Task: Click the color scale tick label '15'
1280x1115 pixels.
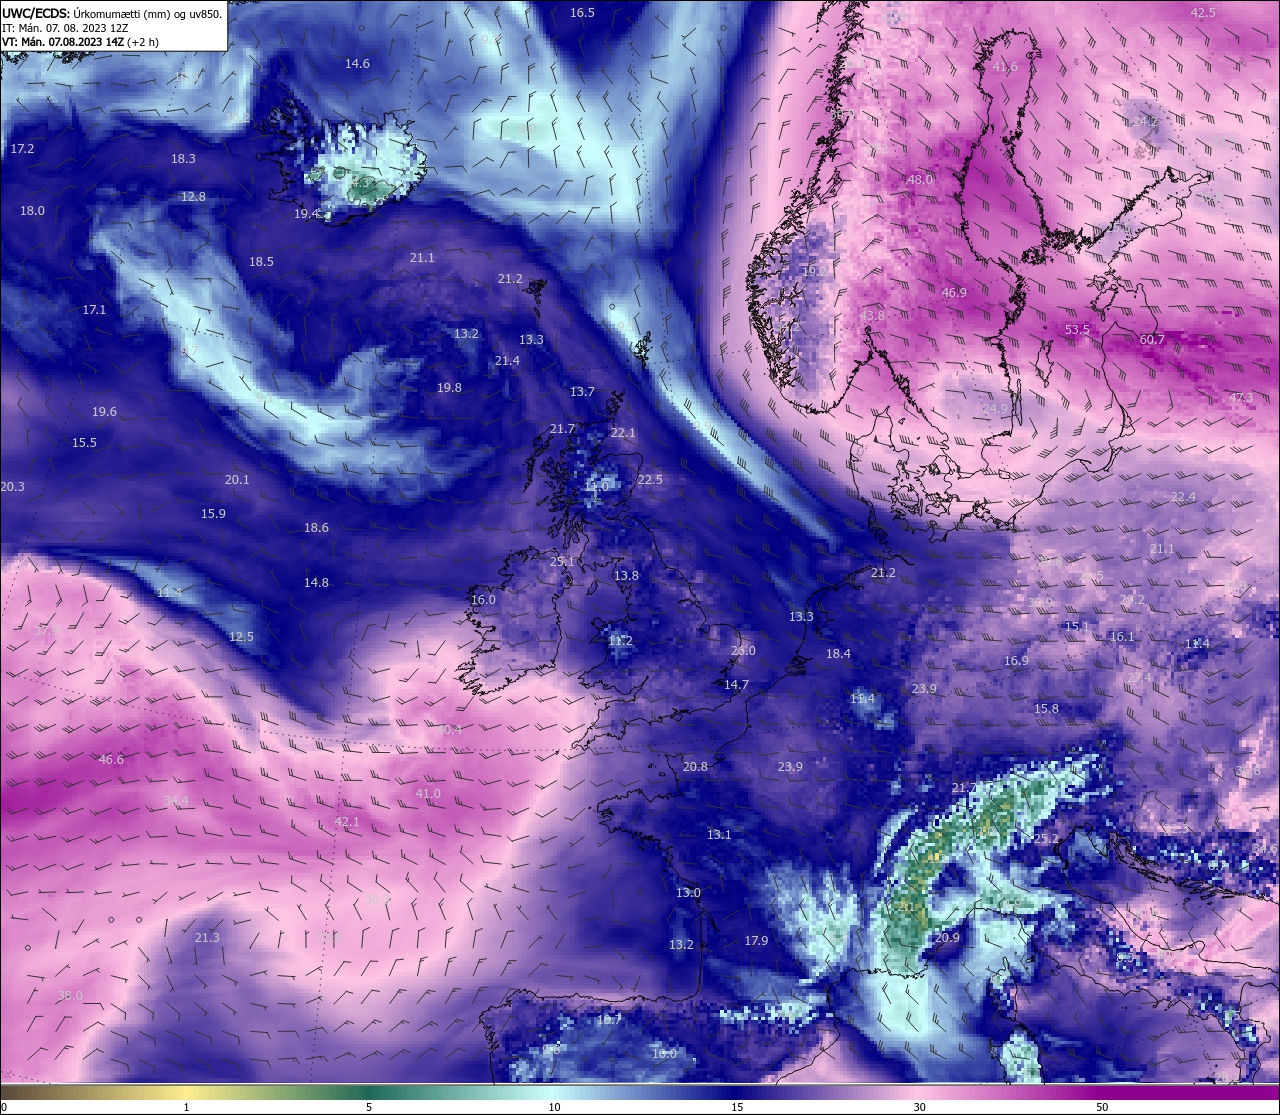Action: 737,1107
